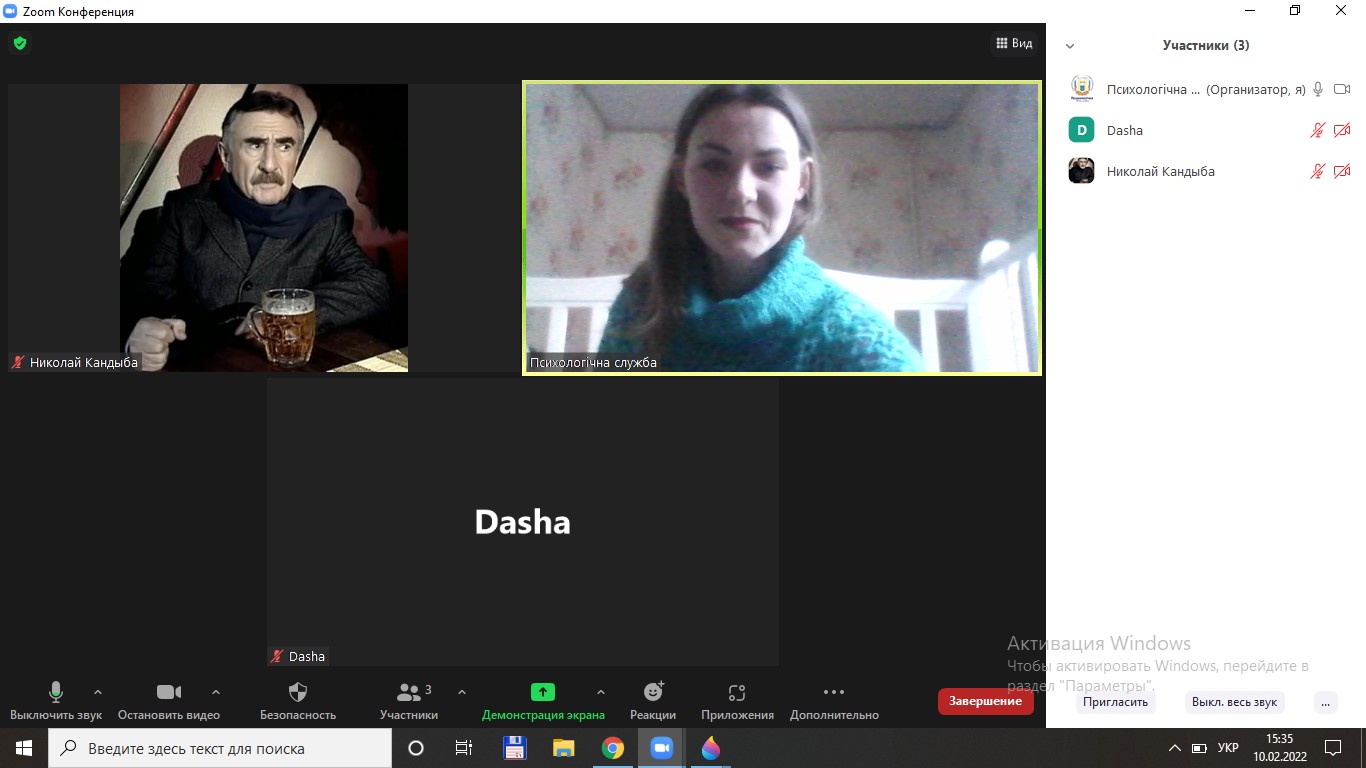The height and width of the screenshot is (768, 1366).
Task: Open Google Chrome from the taskbar
Action: click(613, 748)
